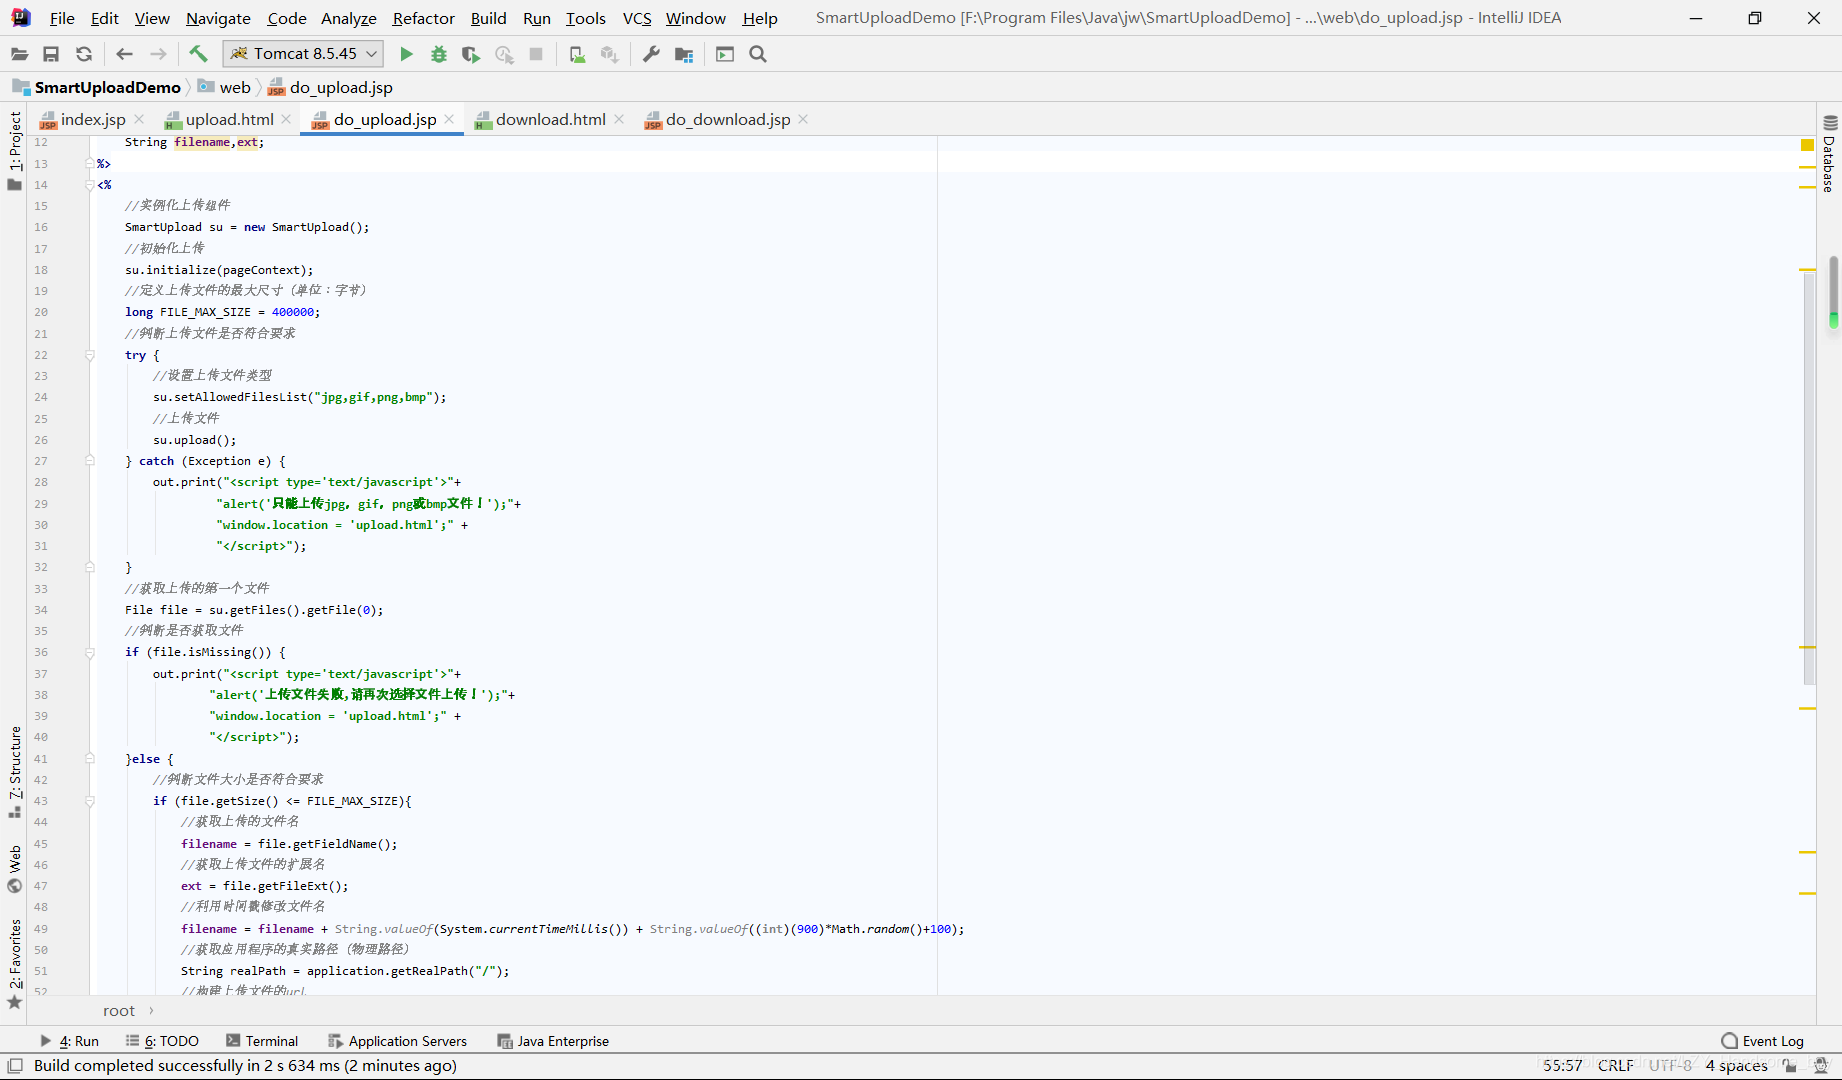The height and width of the screenshot is (1080, 1842).
Task: Open the Refactor menu
Action: tap(423, 18)
